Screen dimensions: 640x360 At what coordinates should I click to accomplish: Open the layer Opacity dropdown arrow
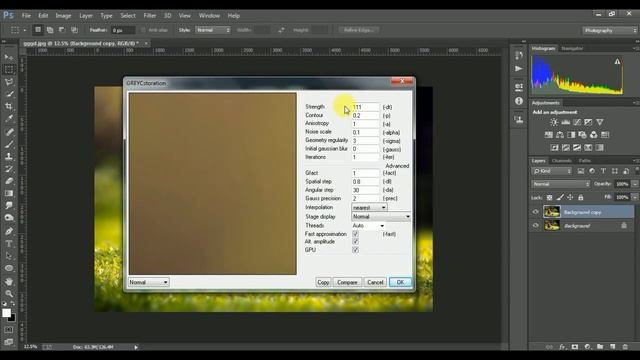pyautogui.click(x=635, y=184)
